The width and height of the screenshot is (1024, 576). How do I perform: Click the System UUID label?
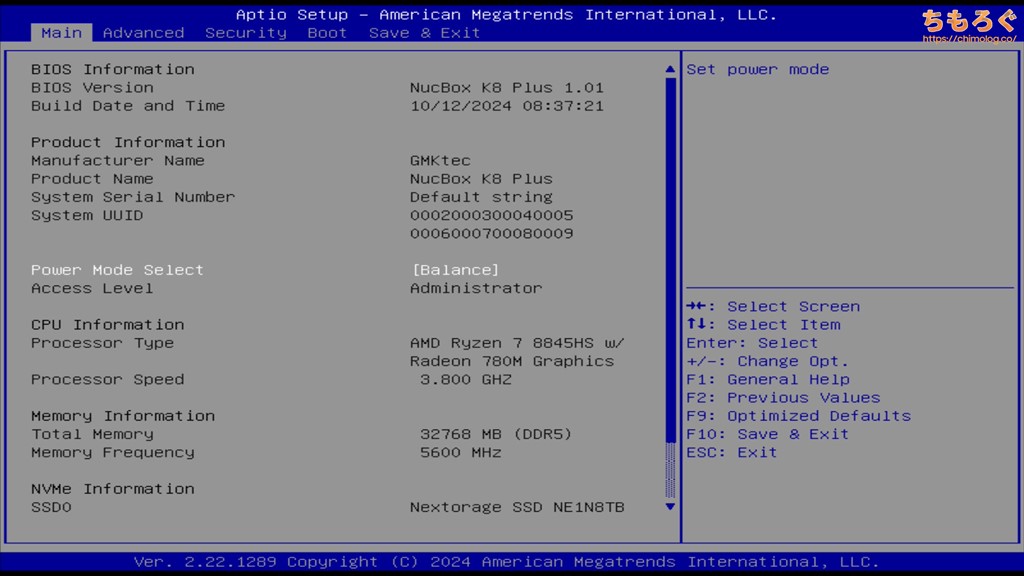87,216
